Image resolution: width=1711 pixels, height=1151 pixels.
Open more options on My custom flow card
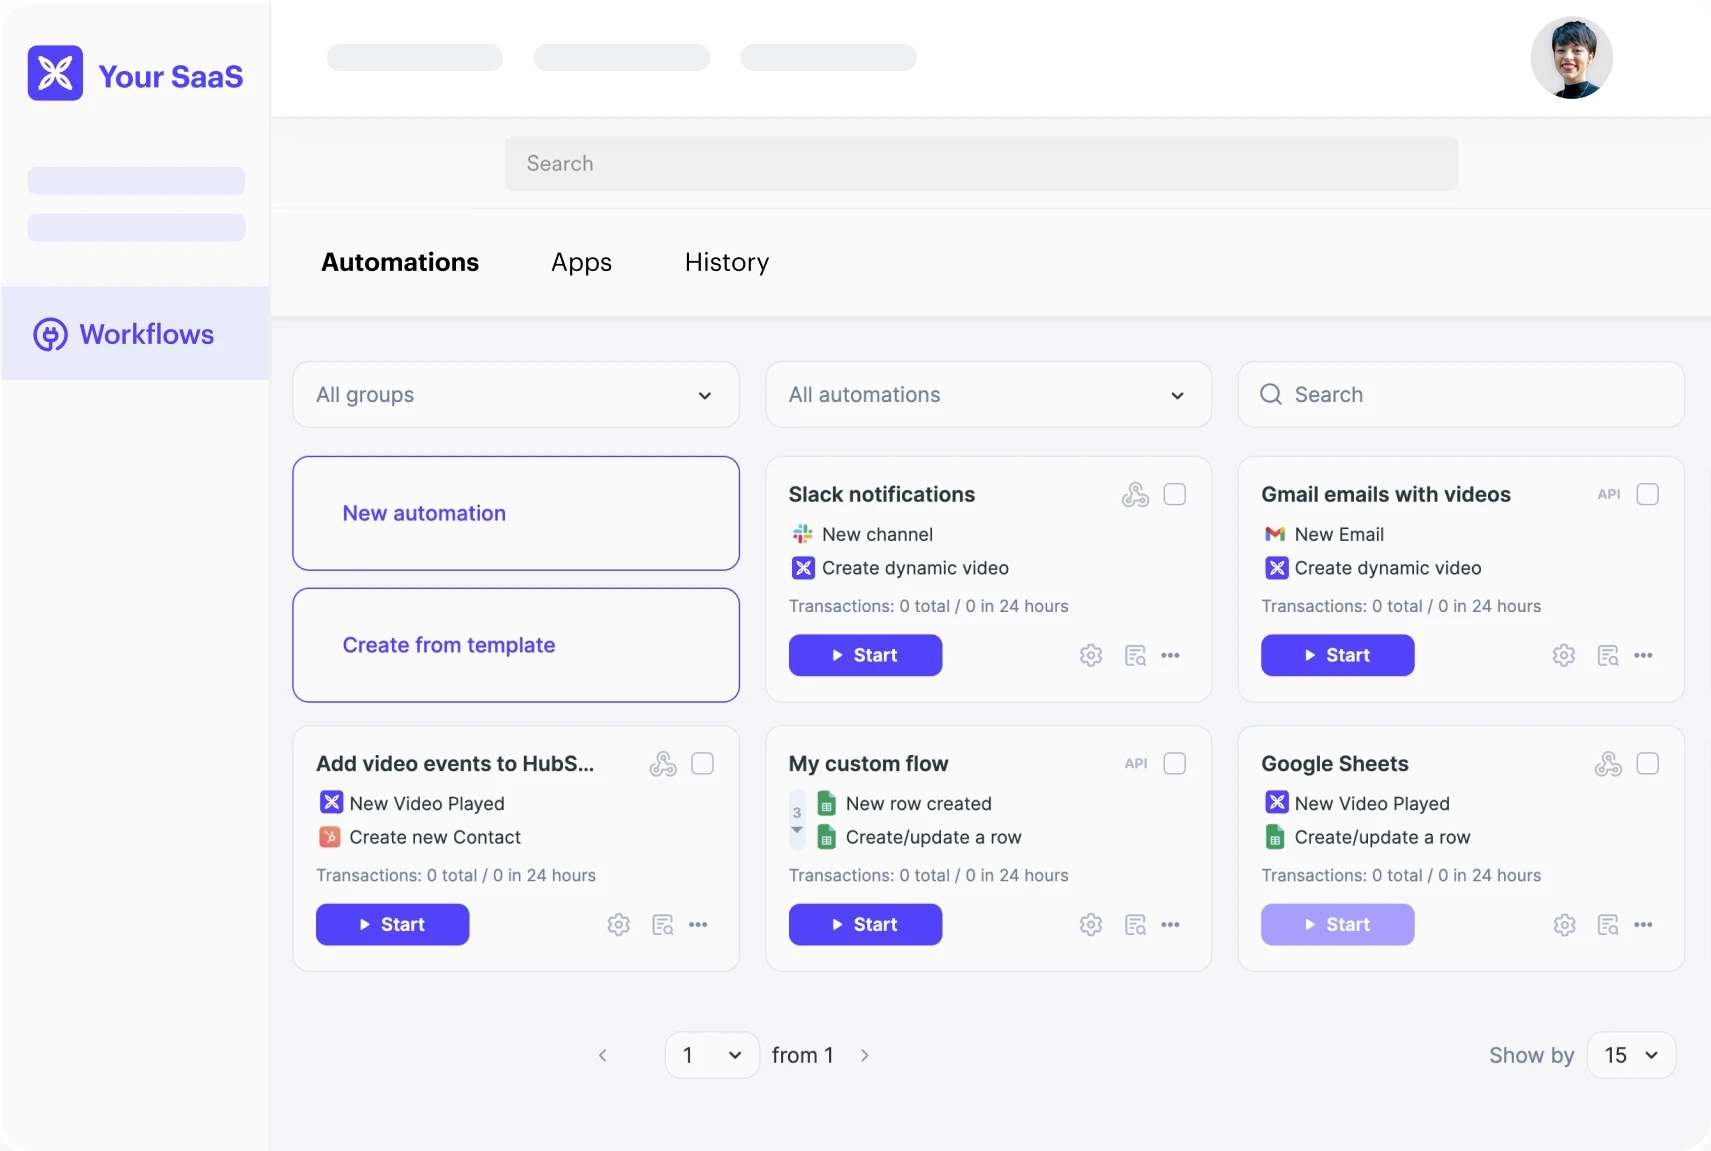[x=1170, y=925]
